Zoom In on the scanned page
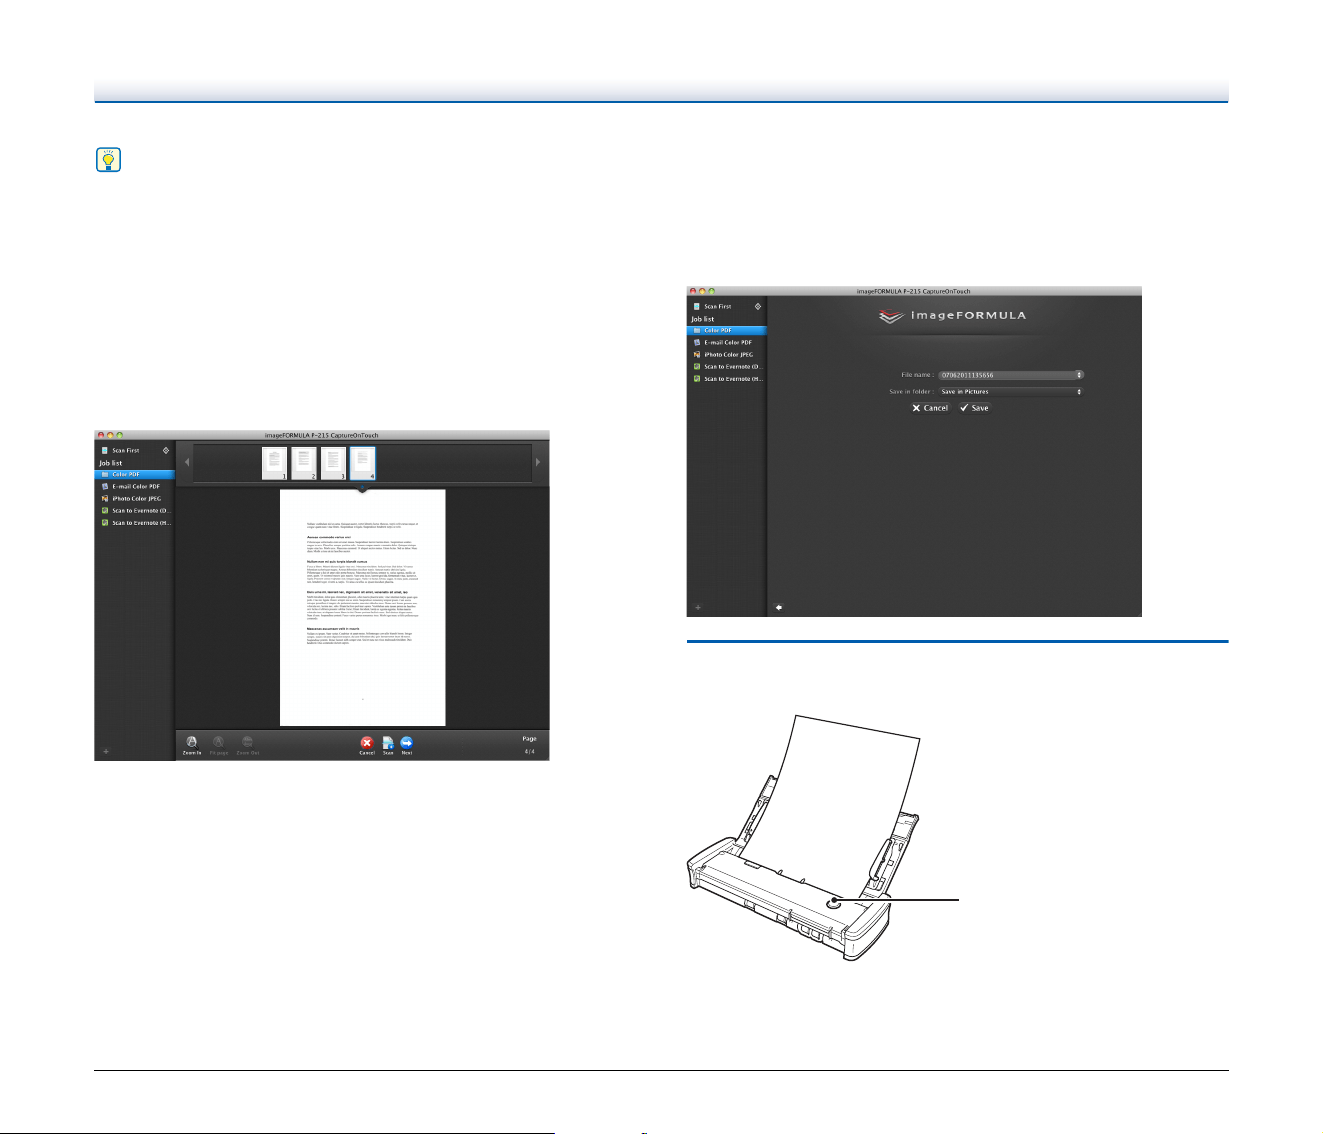Image resolution: width=1323 pixels, height=1134 pixels. point(192,745)
